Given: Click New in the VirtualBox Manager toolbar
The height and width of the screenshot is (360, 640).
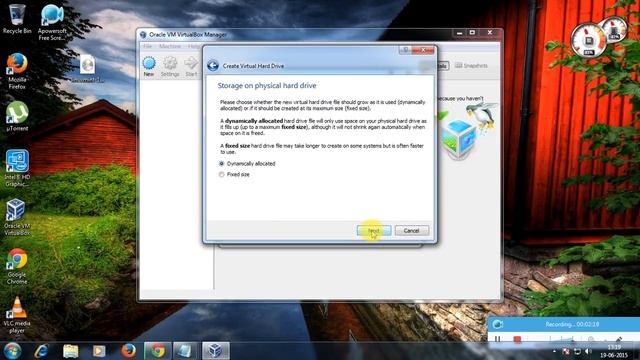Looking at the screenshot, I should point(149,67).
